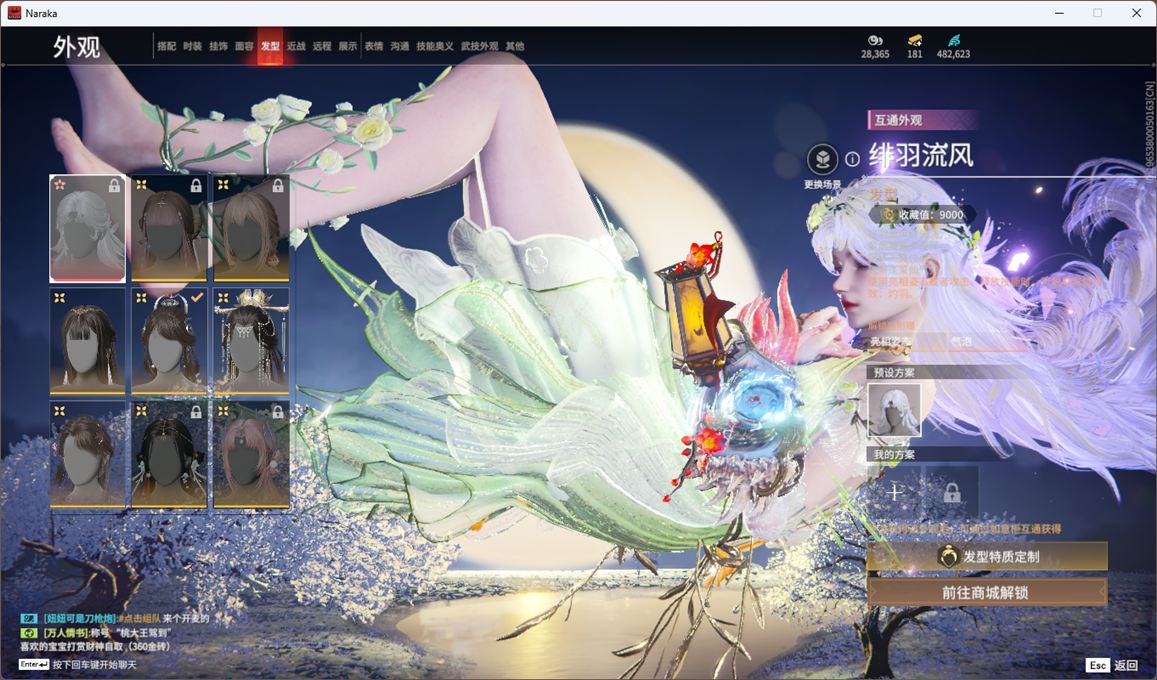1157x680 pixels.
Task: Click the 发型特质定制 button
Action: tap(987, 556)
